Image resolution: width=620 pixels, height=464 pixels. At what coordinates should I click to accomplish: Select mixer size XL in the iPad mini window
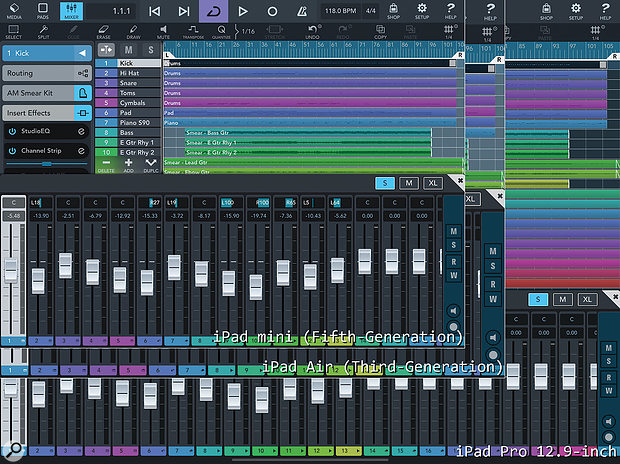[433, 183]
